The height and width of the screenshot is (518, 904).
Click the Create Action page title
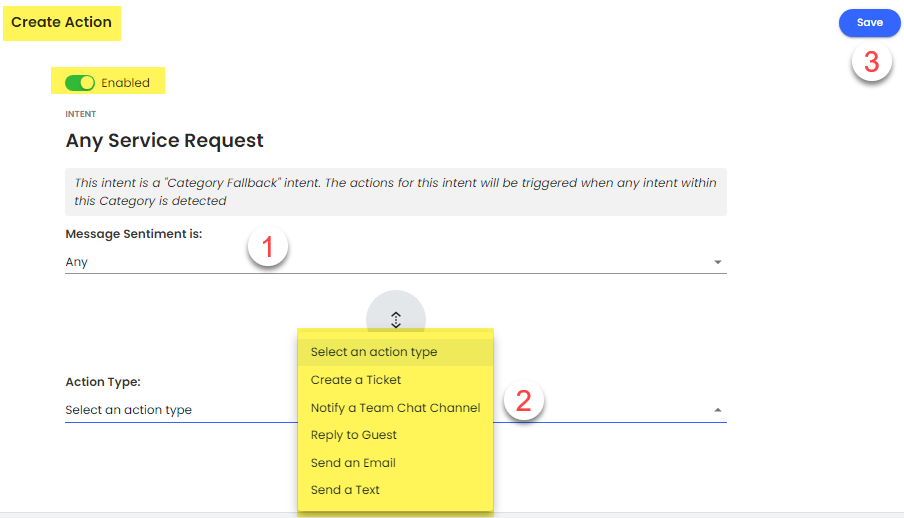[62, 22]
